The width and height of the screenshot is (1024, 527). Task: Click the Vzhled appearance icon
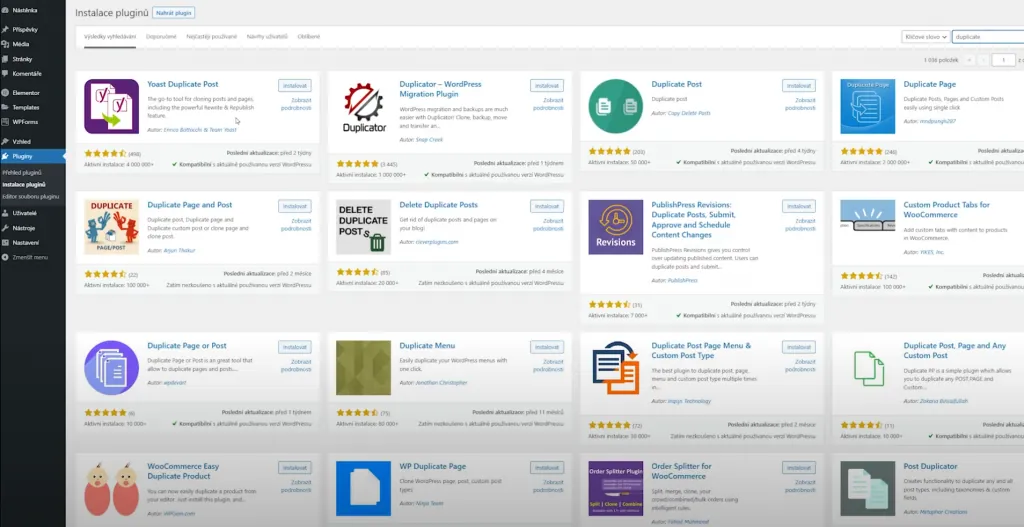pos(5,141)
